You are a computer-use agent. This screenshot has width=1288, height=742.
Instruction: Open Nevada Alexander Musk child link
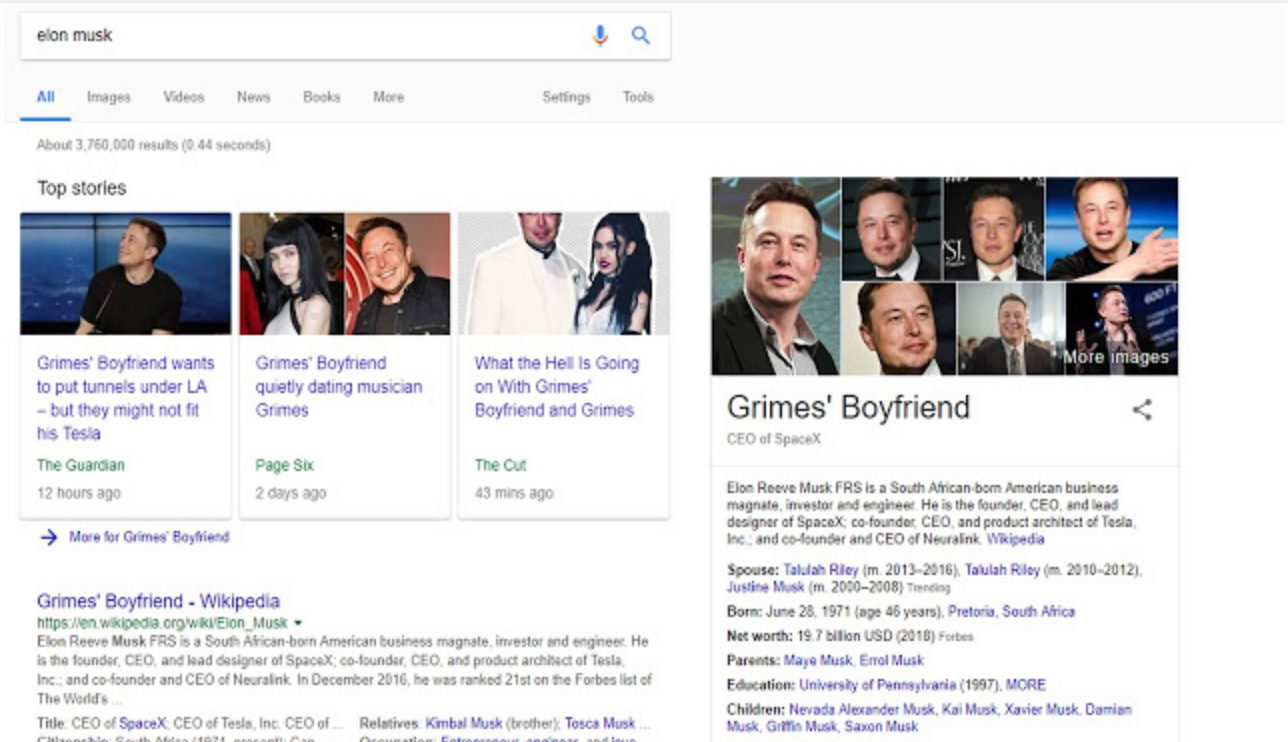(862, 709)
